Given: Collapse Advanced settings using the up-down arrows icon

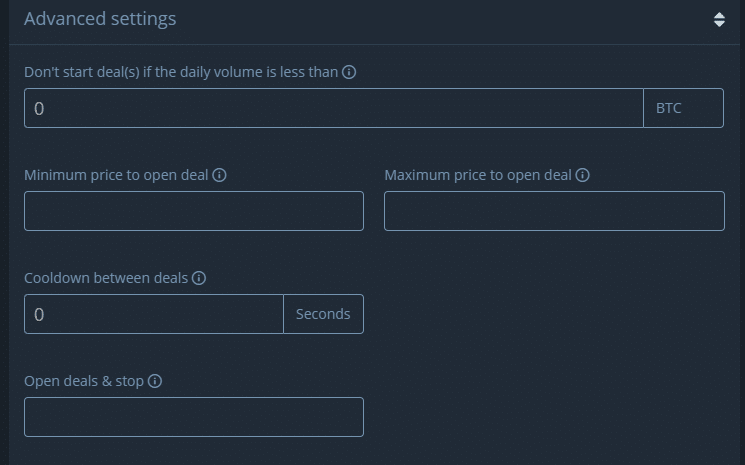Looking at the screenshot, I should (719, 19).
